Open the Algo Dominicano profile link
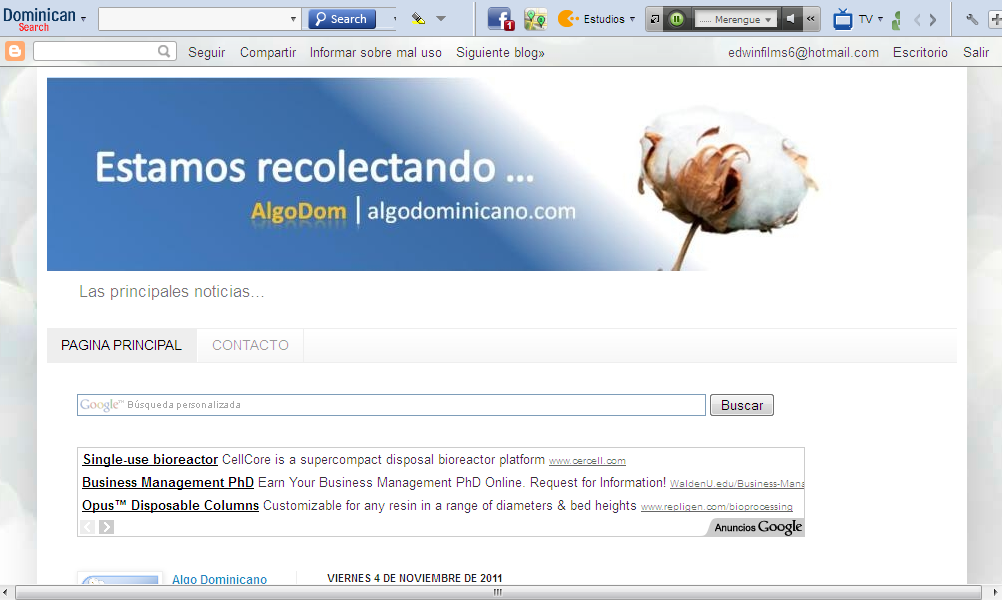Image resolution: width=1002 pixels, height=600 pixels. [219, 579]
